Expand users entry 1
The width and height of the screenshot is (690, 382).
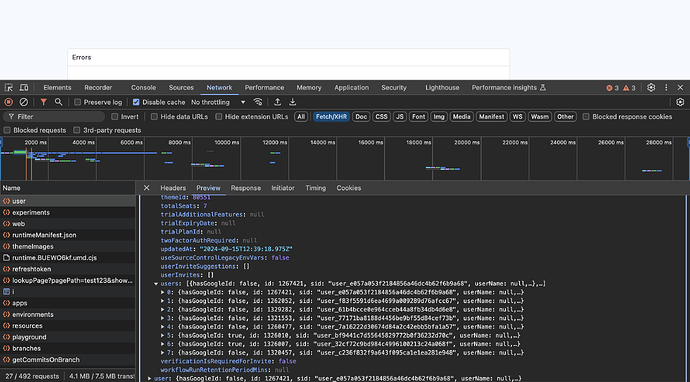point(162,301)
